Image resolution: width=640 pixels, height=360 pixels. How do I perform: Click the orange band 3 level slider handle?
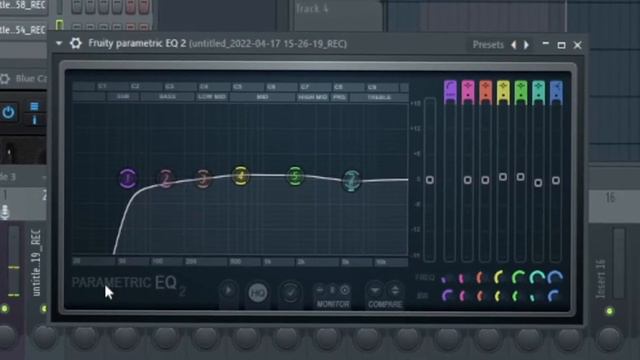485,180
